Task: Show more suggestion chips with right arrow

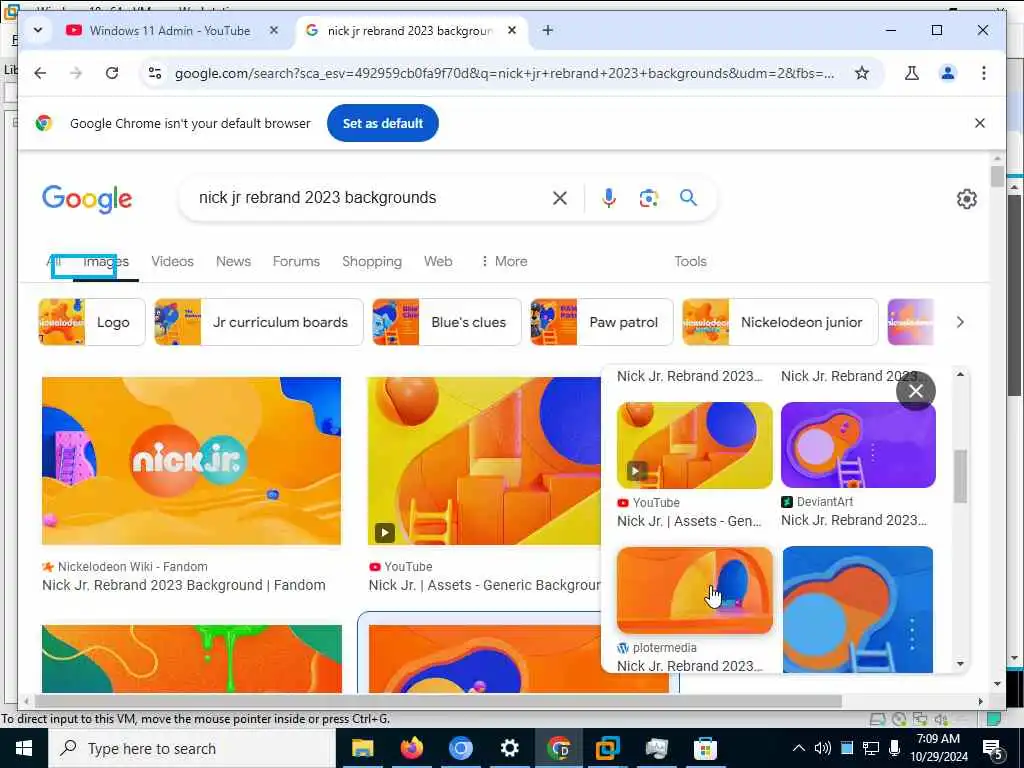Action: click(x=960, y=322)
